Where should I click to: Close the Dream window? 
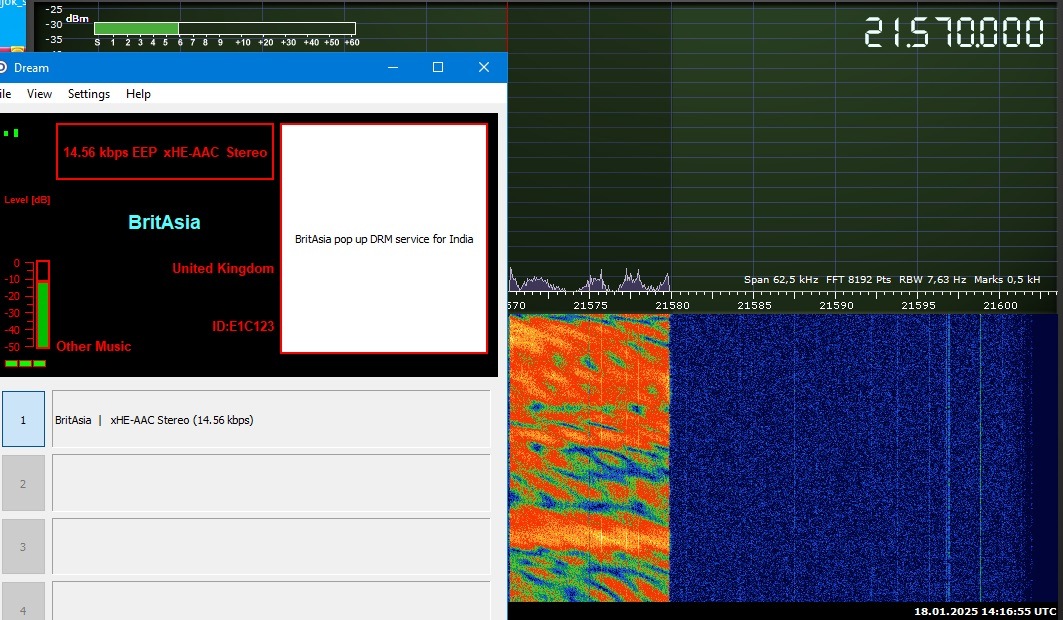[484, 67]
